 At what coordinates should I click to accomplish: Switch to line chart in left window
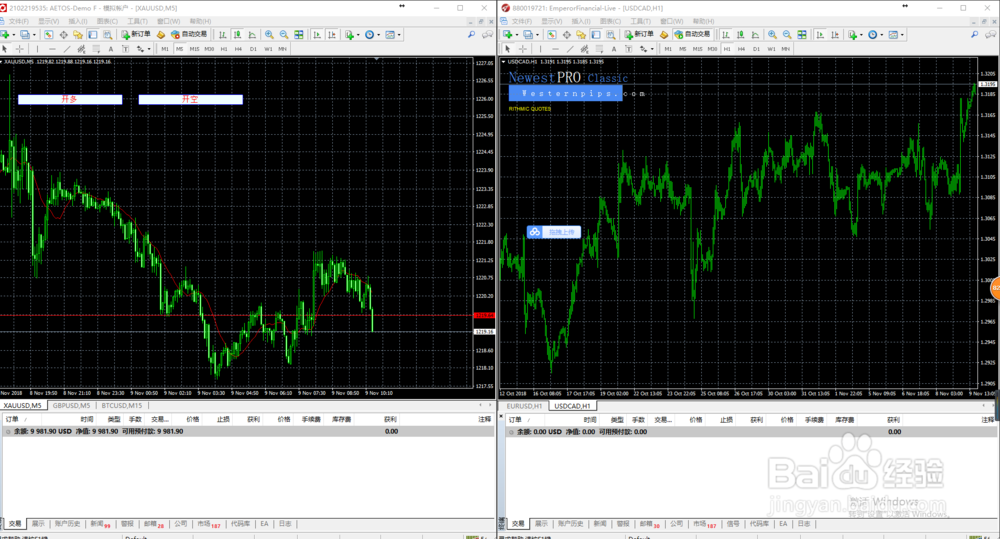(x=252, y=34)
